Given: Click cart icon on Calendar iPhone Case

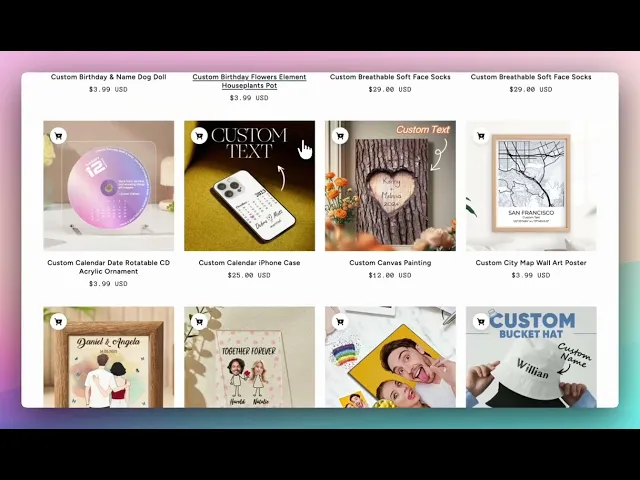Looking at the screenshot, I should click(199, 136).
